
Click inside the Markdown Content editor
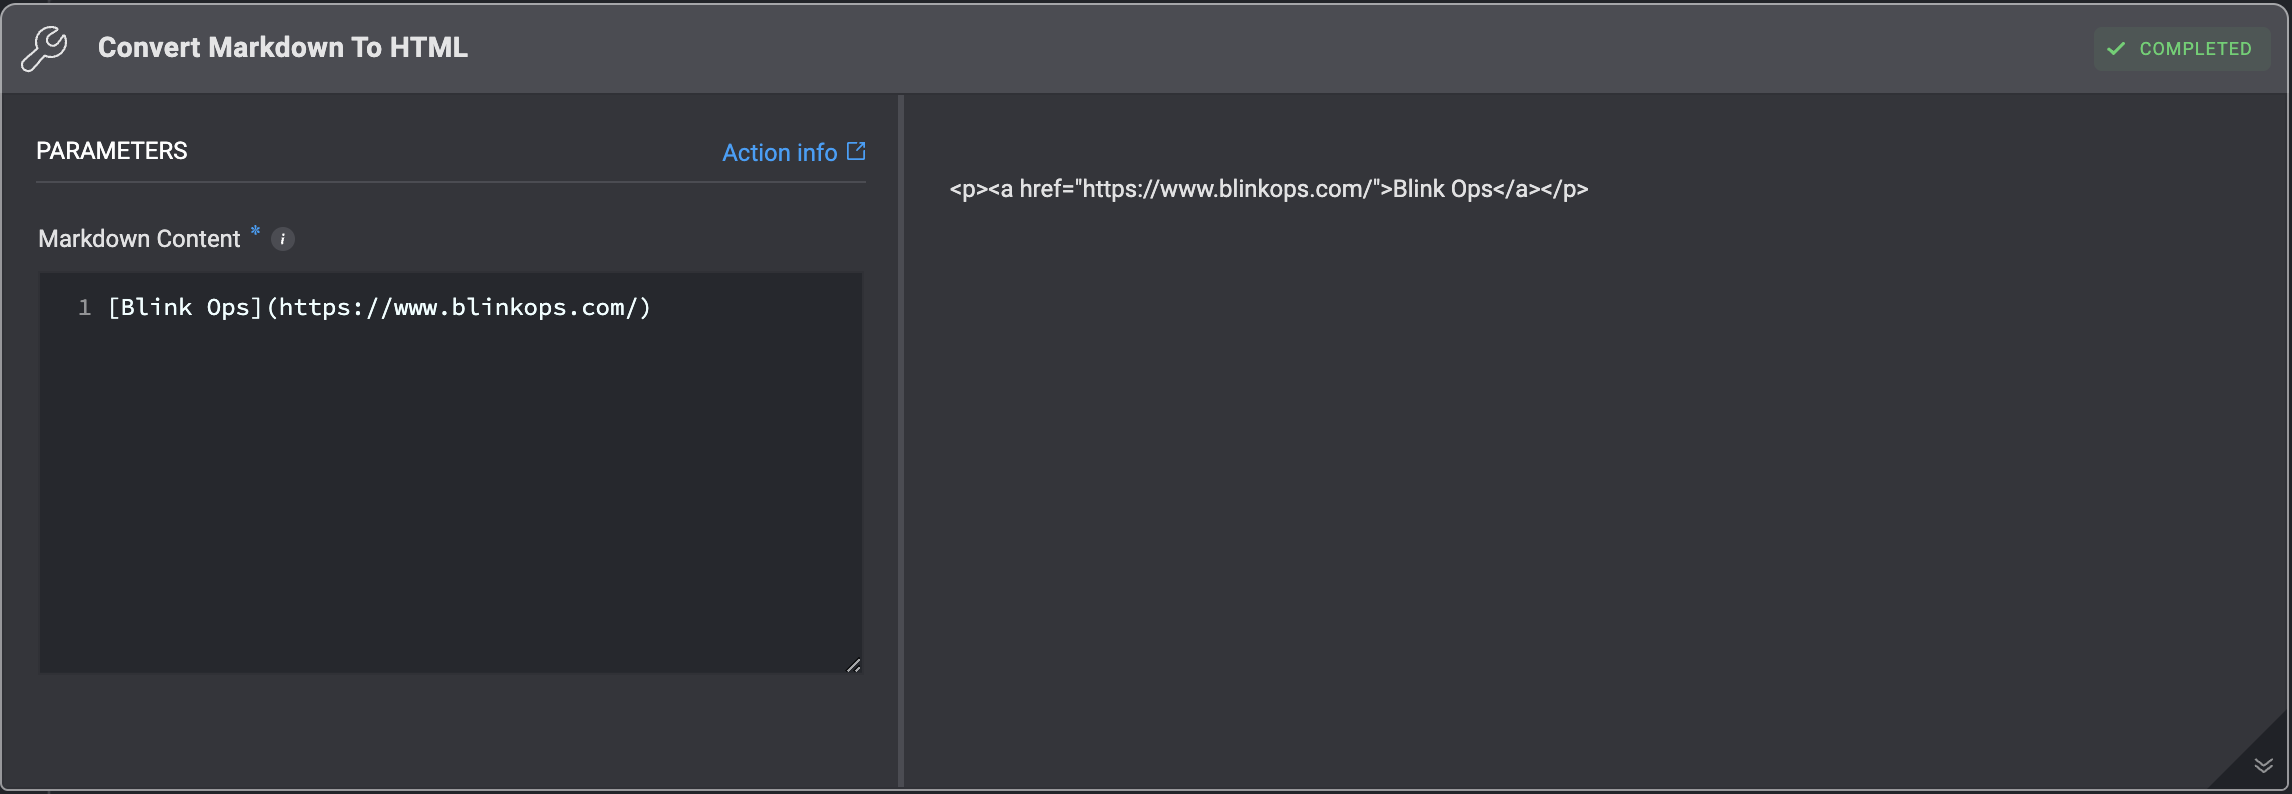click(x=451, y=473)
